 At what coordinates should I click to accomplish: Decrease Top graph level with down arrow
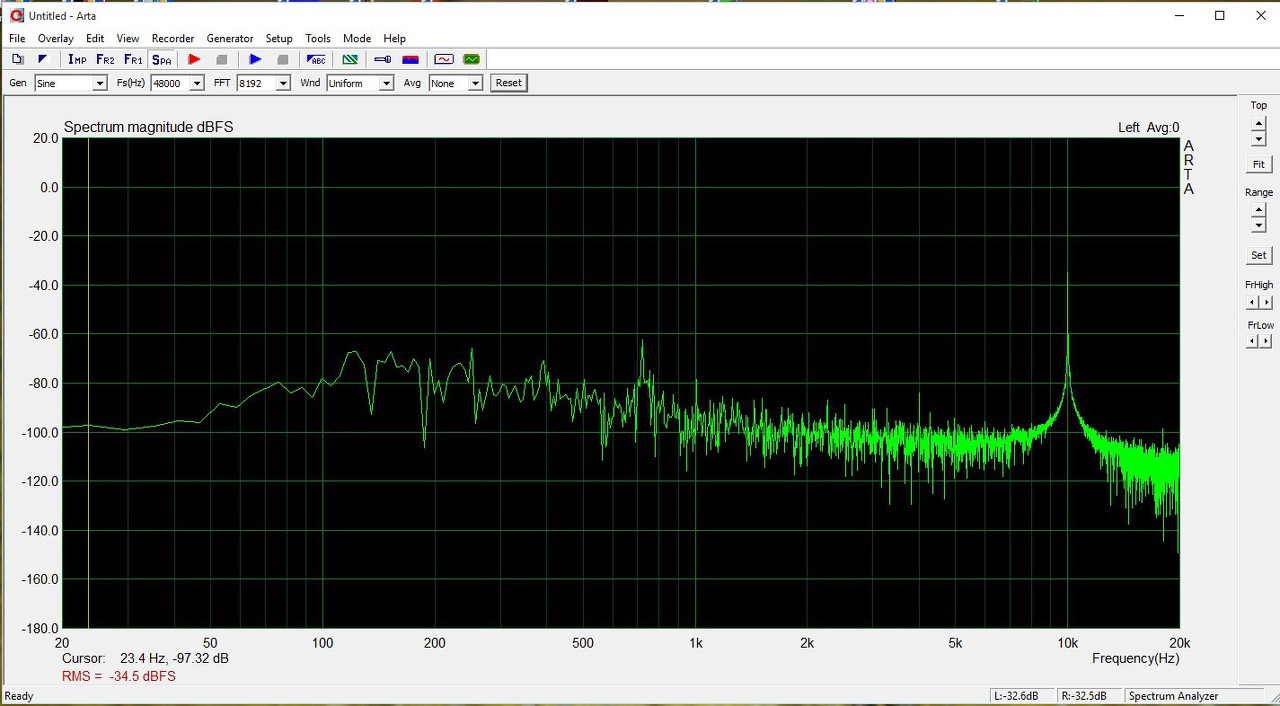point(1259,139)
